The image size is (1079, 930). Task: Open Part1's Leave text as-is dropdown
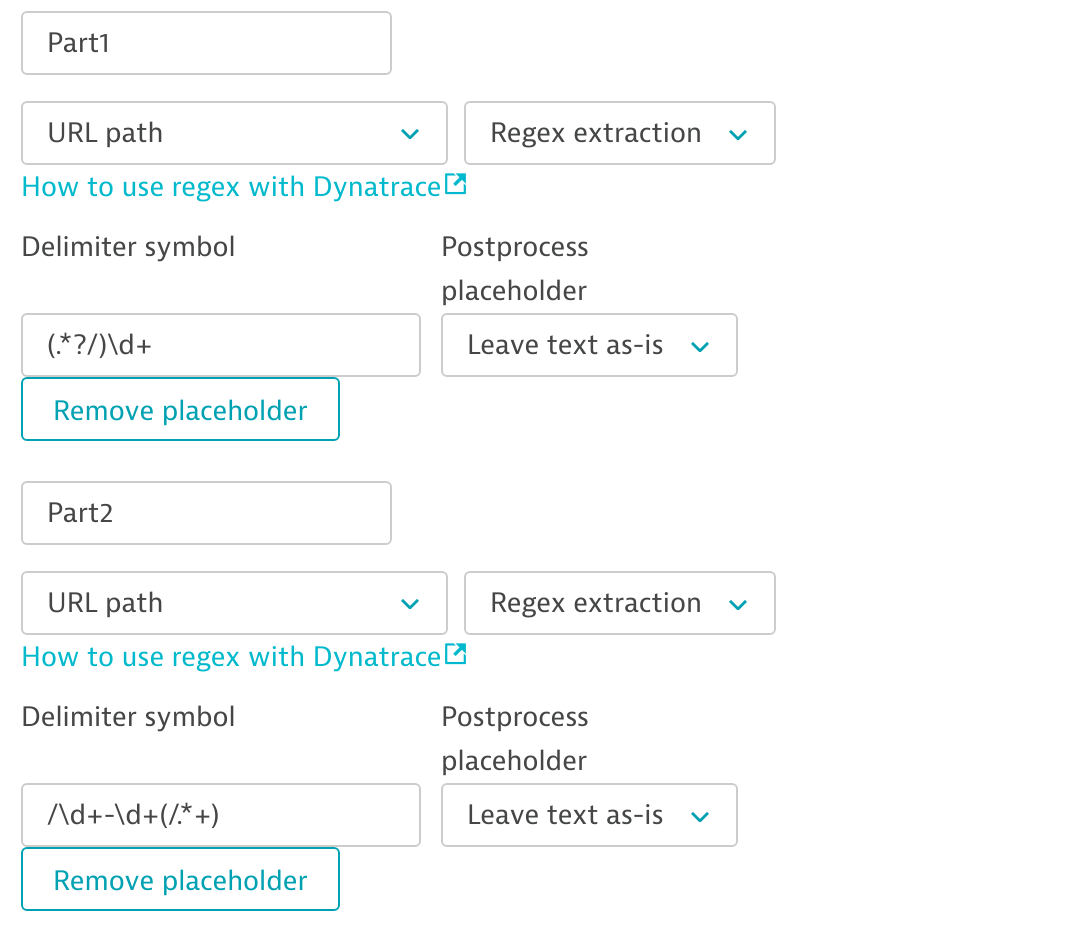click(589, 345)
